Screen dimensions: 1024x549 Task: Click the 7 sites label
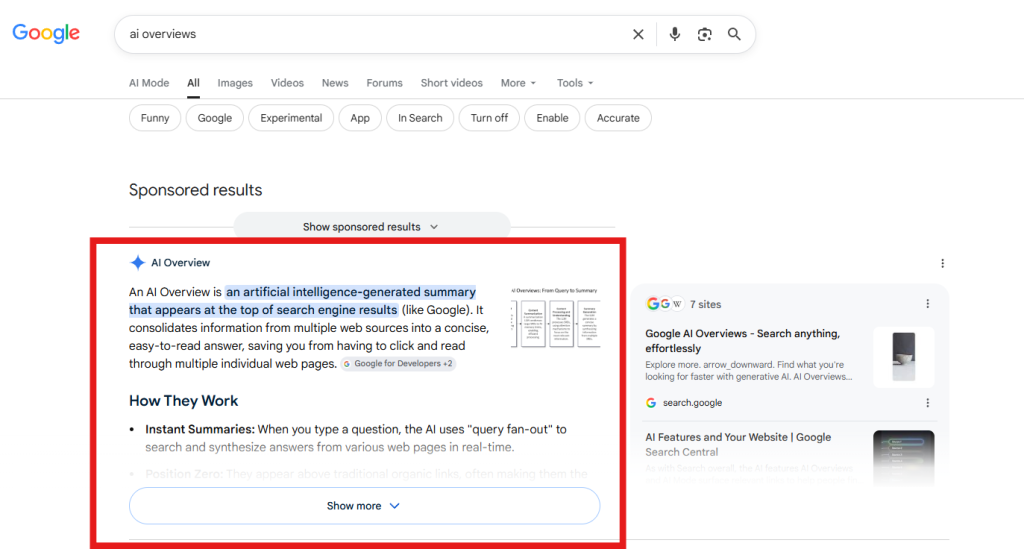[705, 304]
